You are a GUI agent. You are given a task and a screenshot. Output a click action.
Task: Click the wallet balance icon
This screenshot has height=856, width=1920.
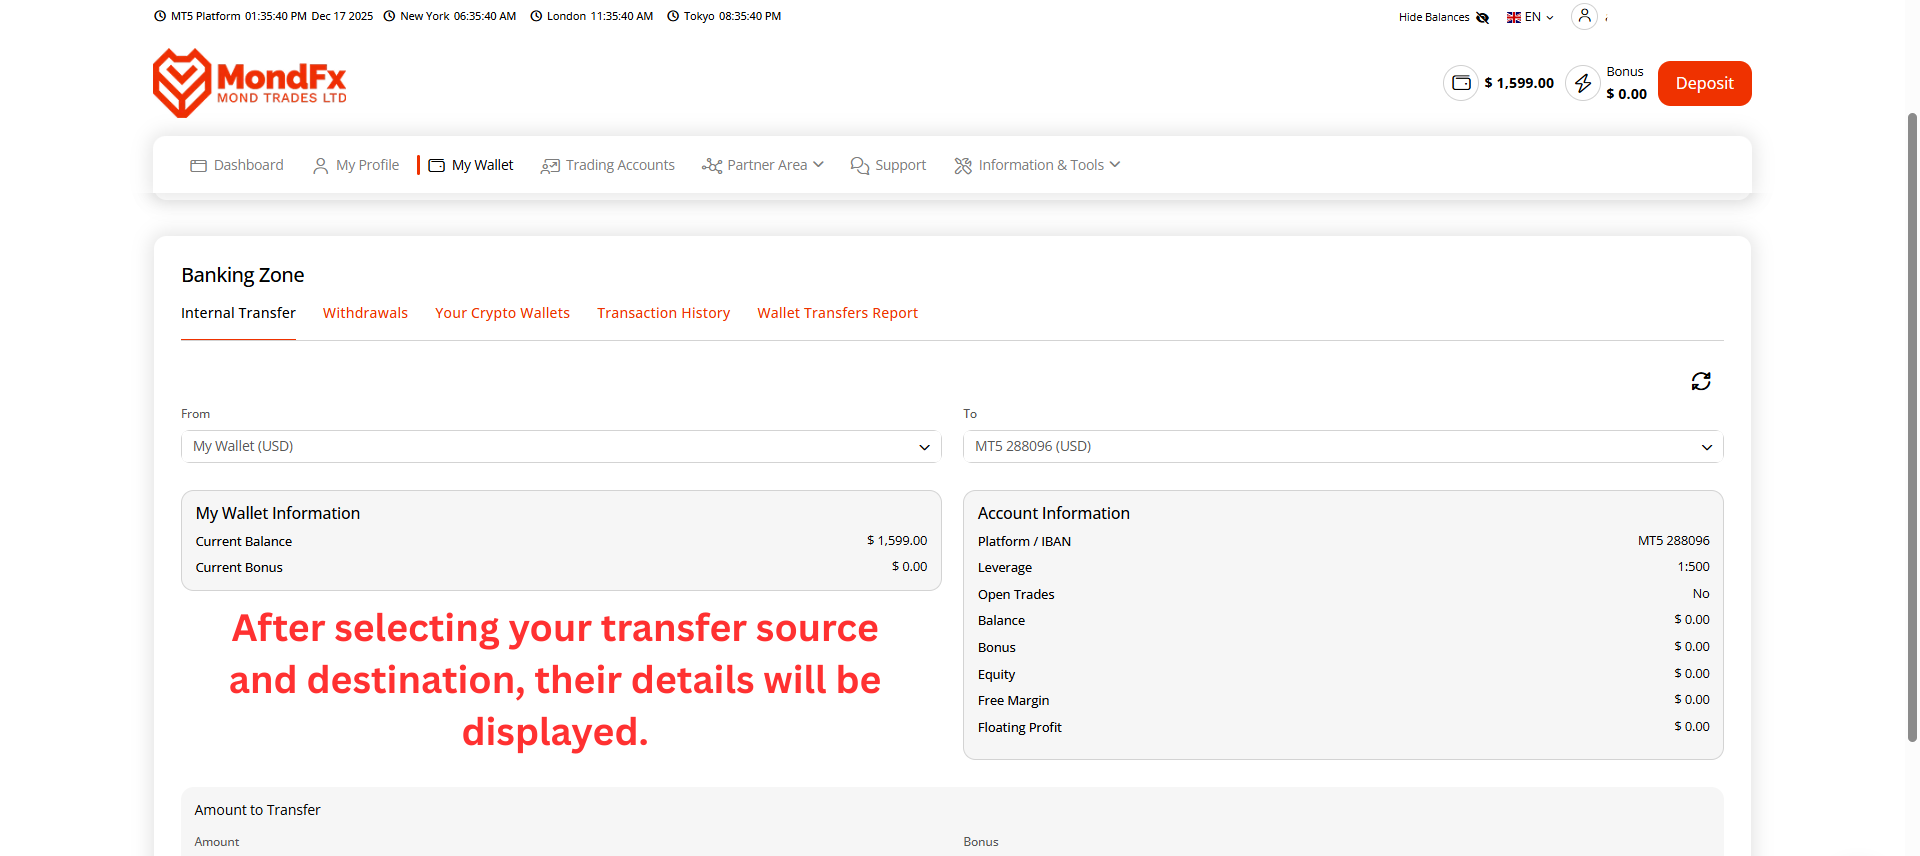coord(1461,83)
